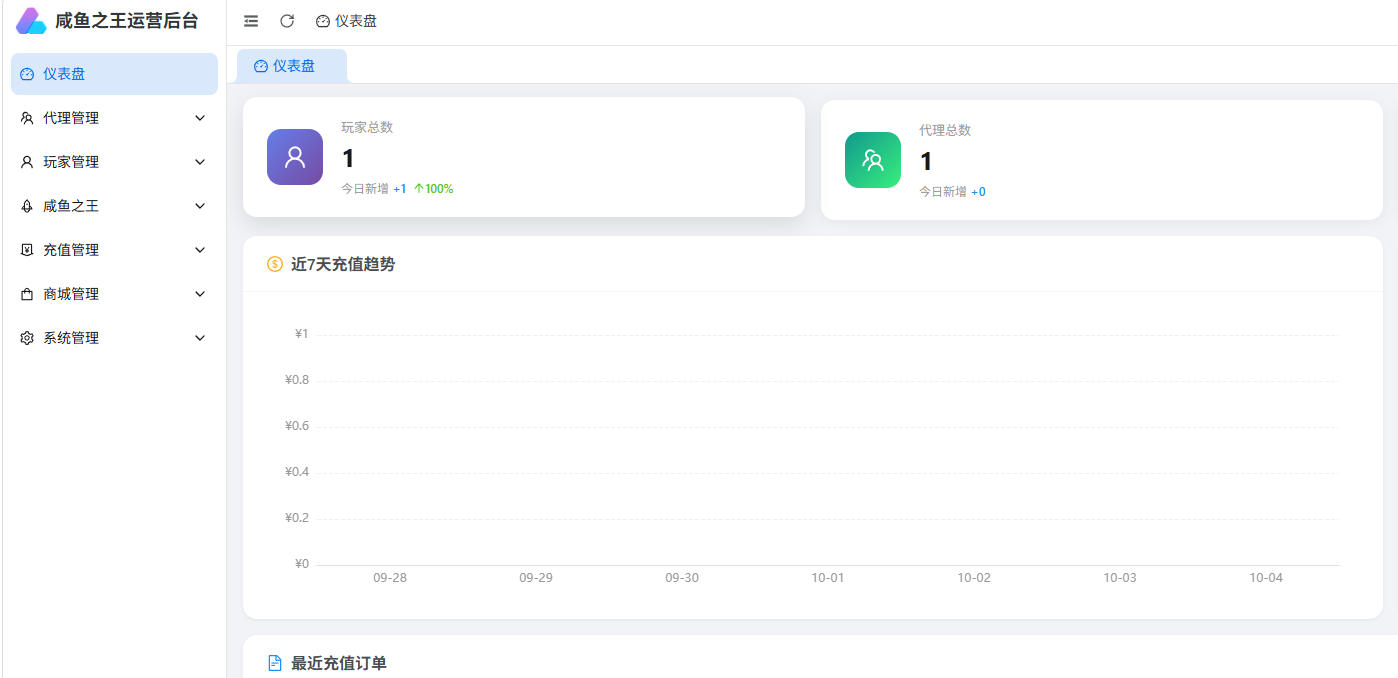Click the green 100% increase indicator
Screen dimensions: 1398x678
[433, 189]
